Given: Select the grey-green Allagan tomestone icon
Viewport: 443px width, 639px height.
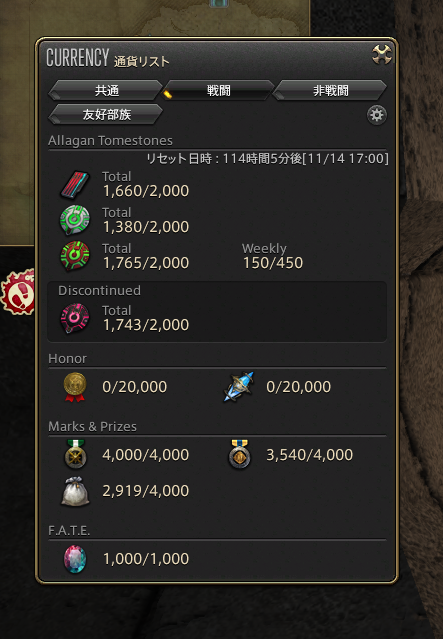Looking at the screenshot, I should pos(75,220).
